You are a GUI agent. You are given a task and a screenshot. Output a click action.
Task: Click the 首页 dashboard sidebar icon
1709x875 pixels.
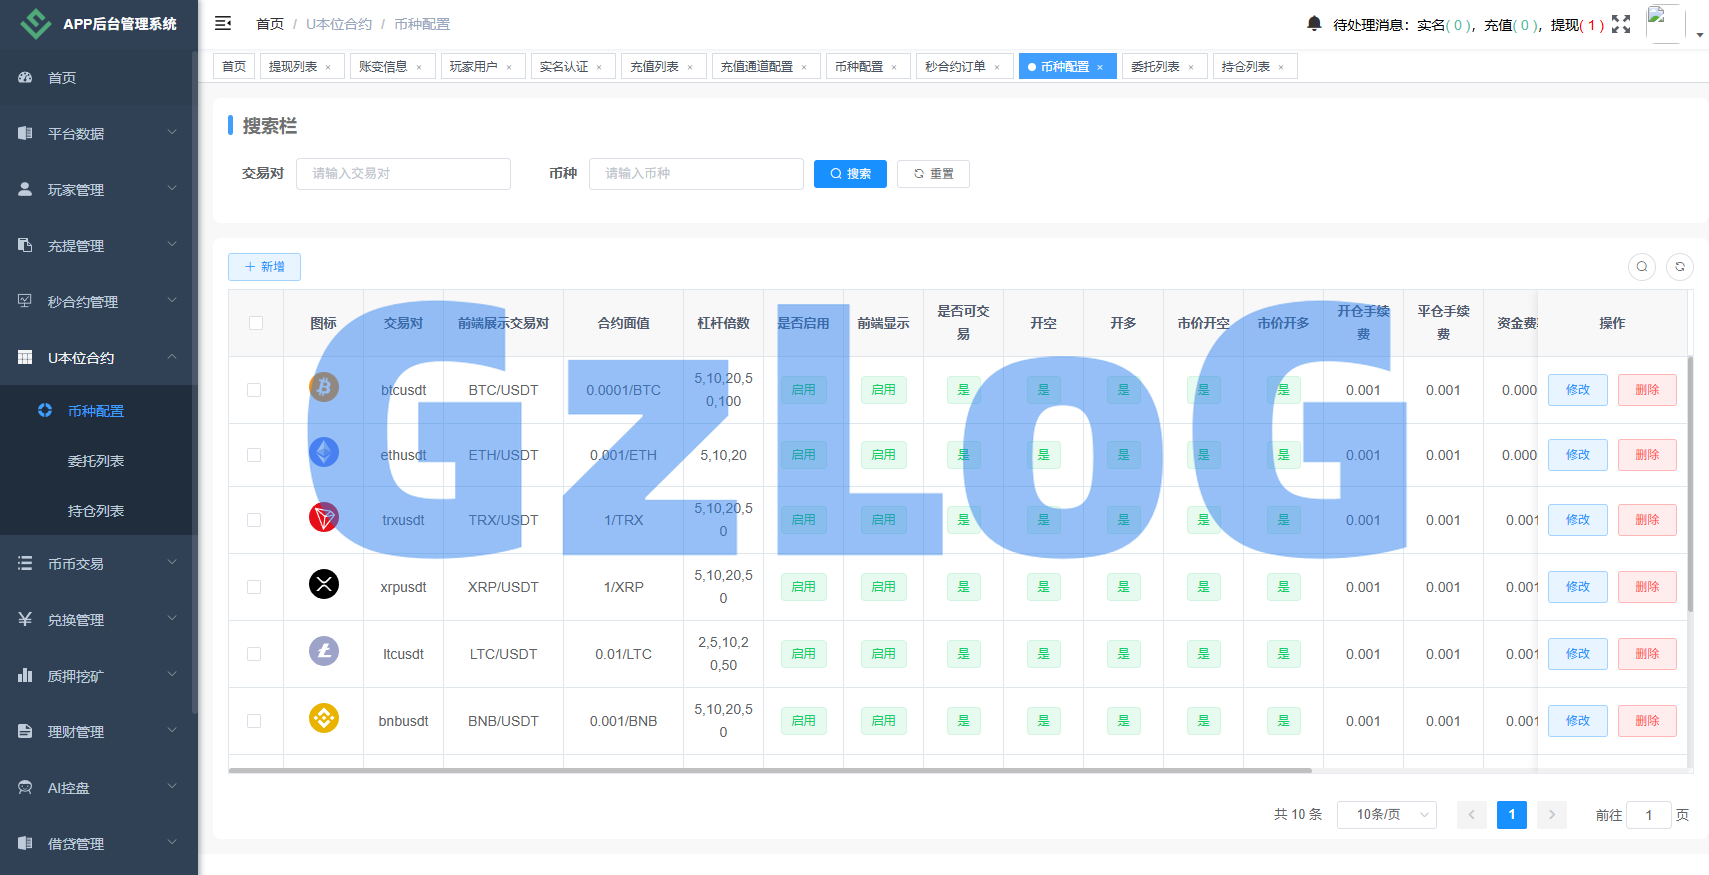click(x=25, y=77)
